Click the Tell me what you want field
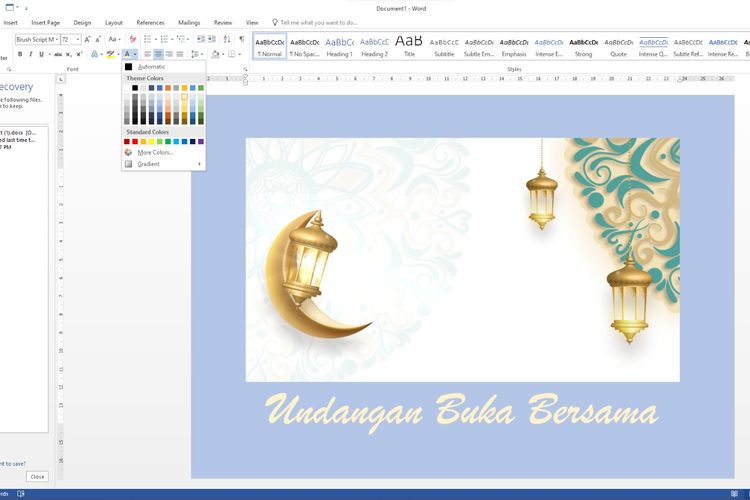Screen dimensions: 750x500 [318, 22]
